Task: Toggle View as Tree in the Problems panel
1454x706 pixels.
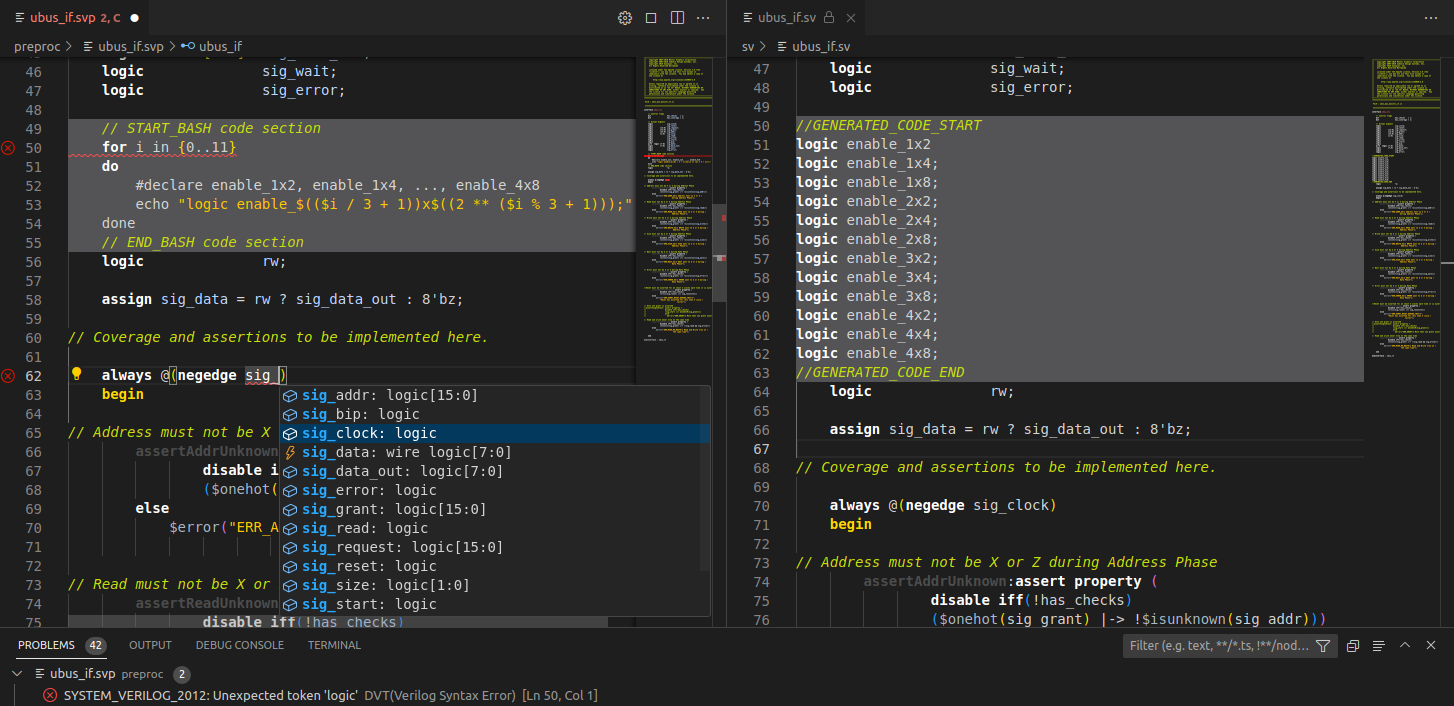Action: pos(1379,645)
